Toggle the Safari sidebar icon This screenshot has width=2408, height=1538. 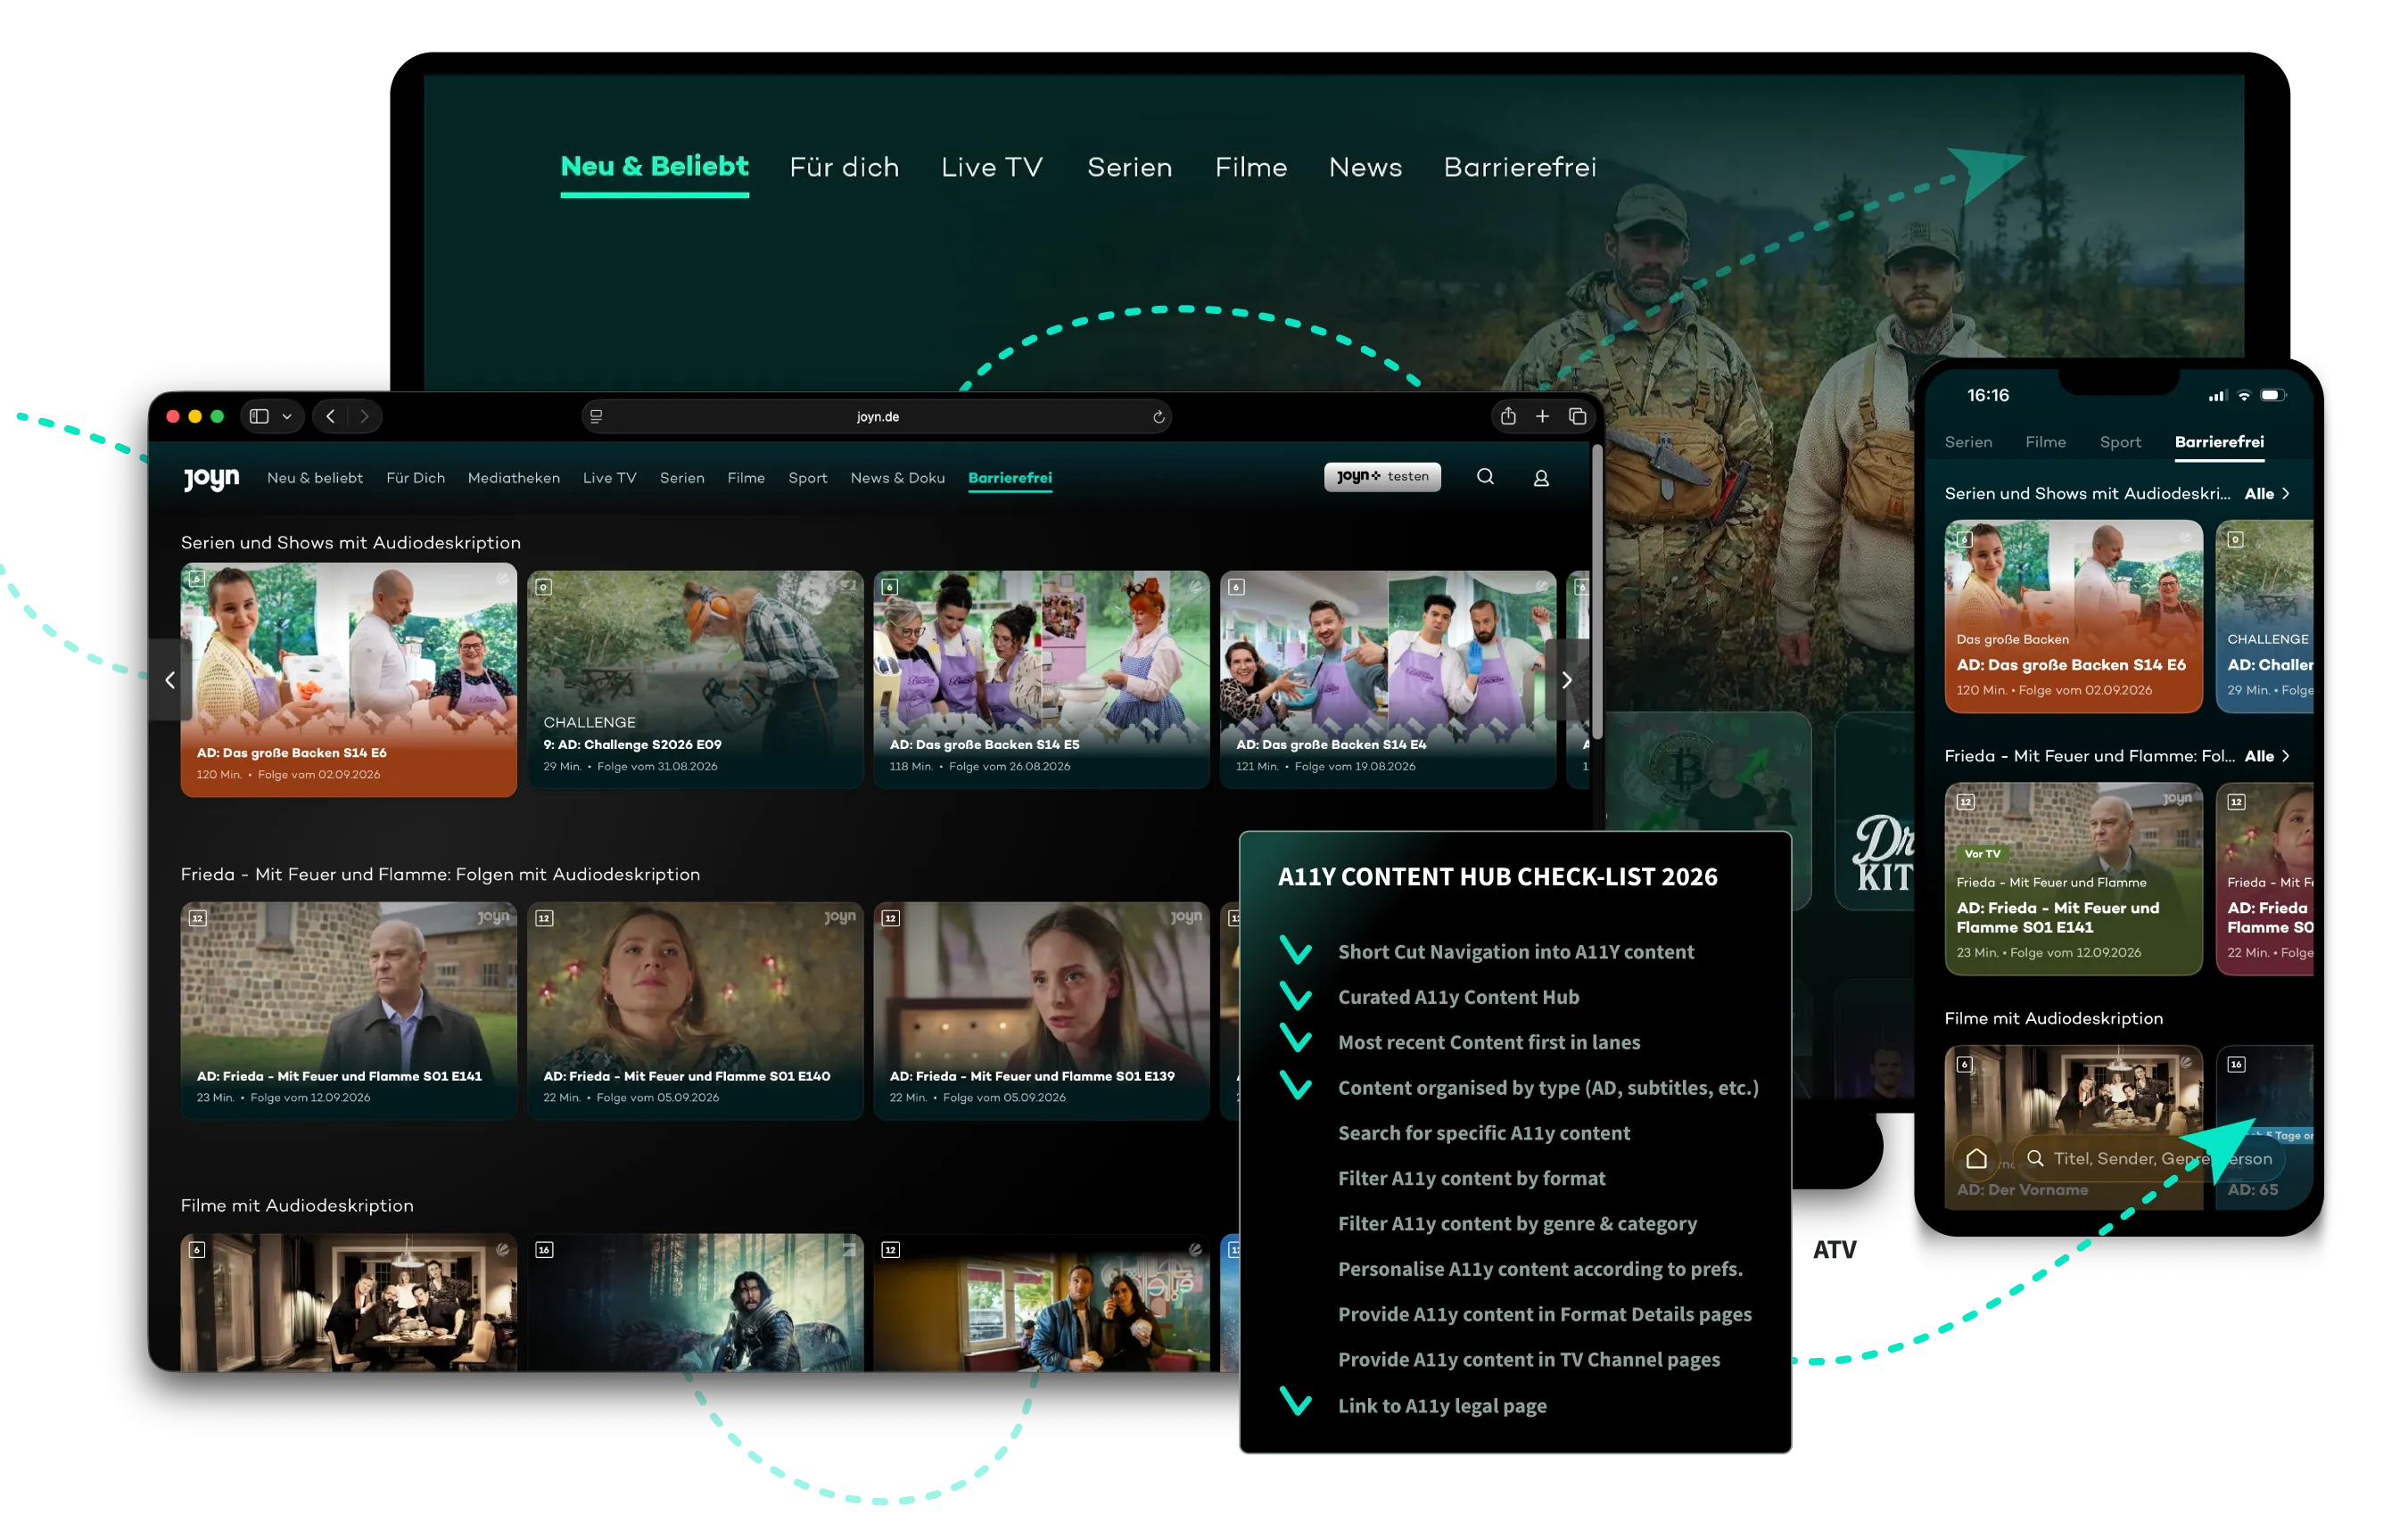[x=259, y=416]
